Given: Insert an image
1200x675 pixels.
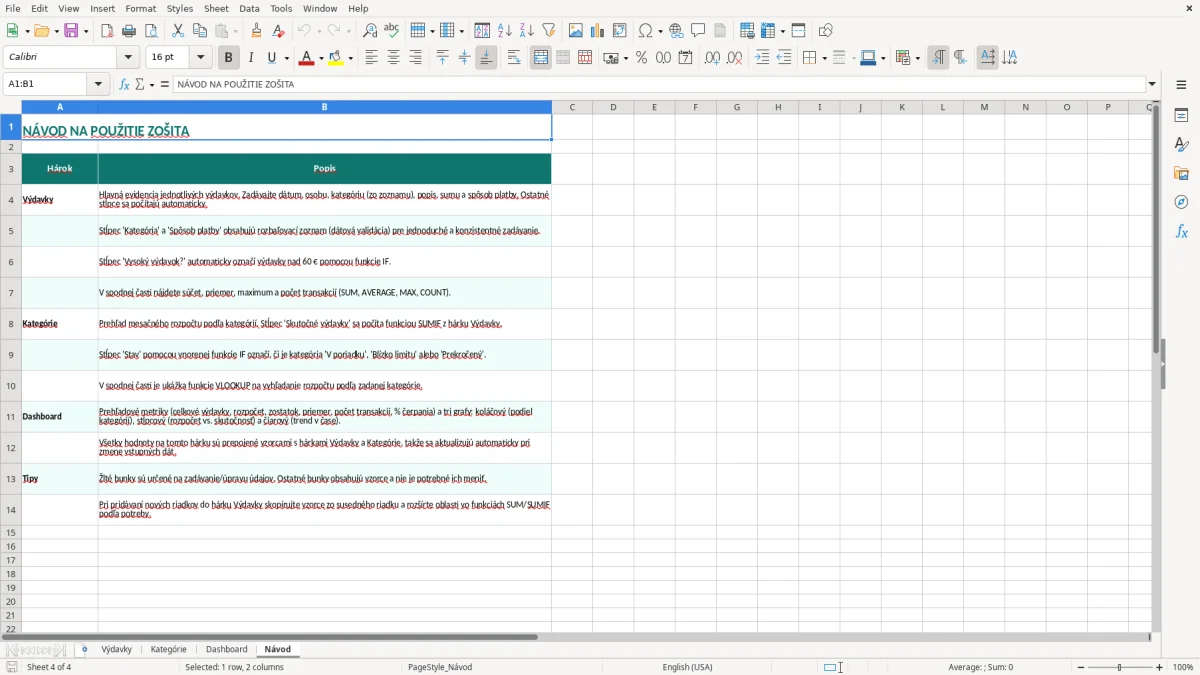Looking at the screenshot, I should click(x=576, y=31).
